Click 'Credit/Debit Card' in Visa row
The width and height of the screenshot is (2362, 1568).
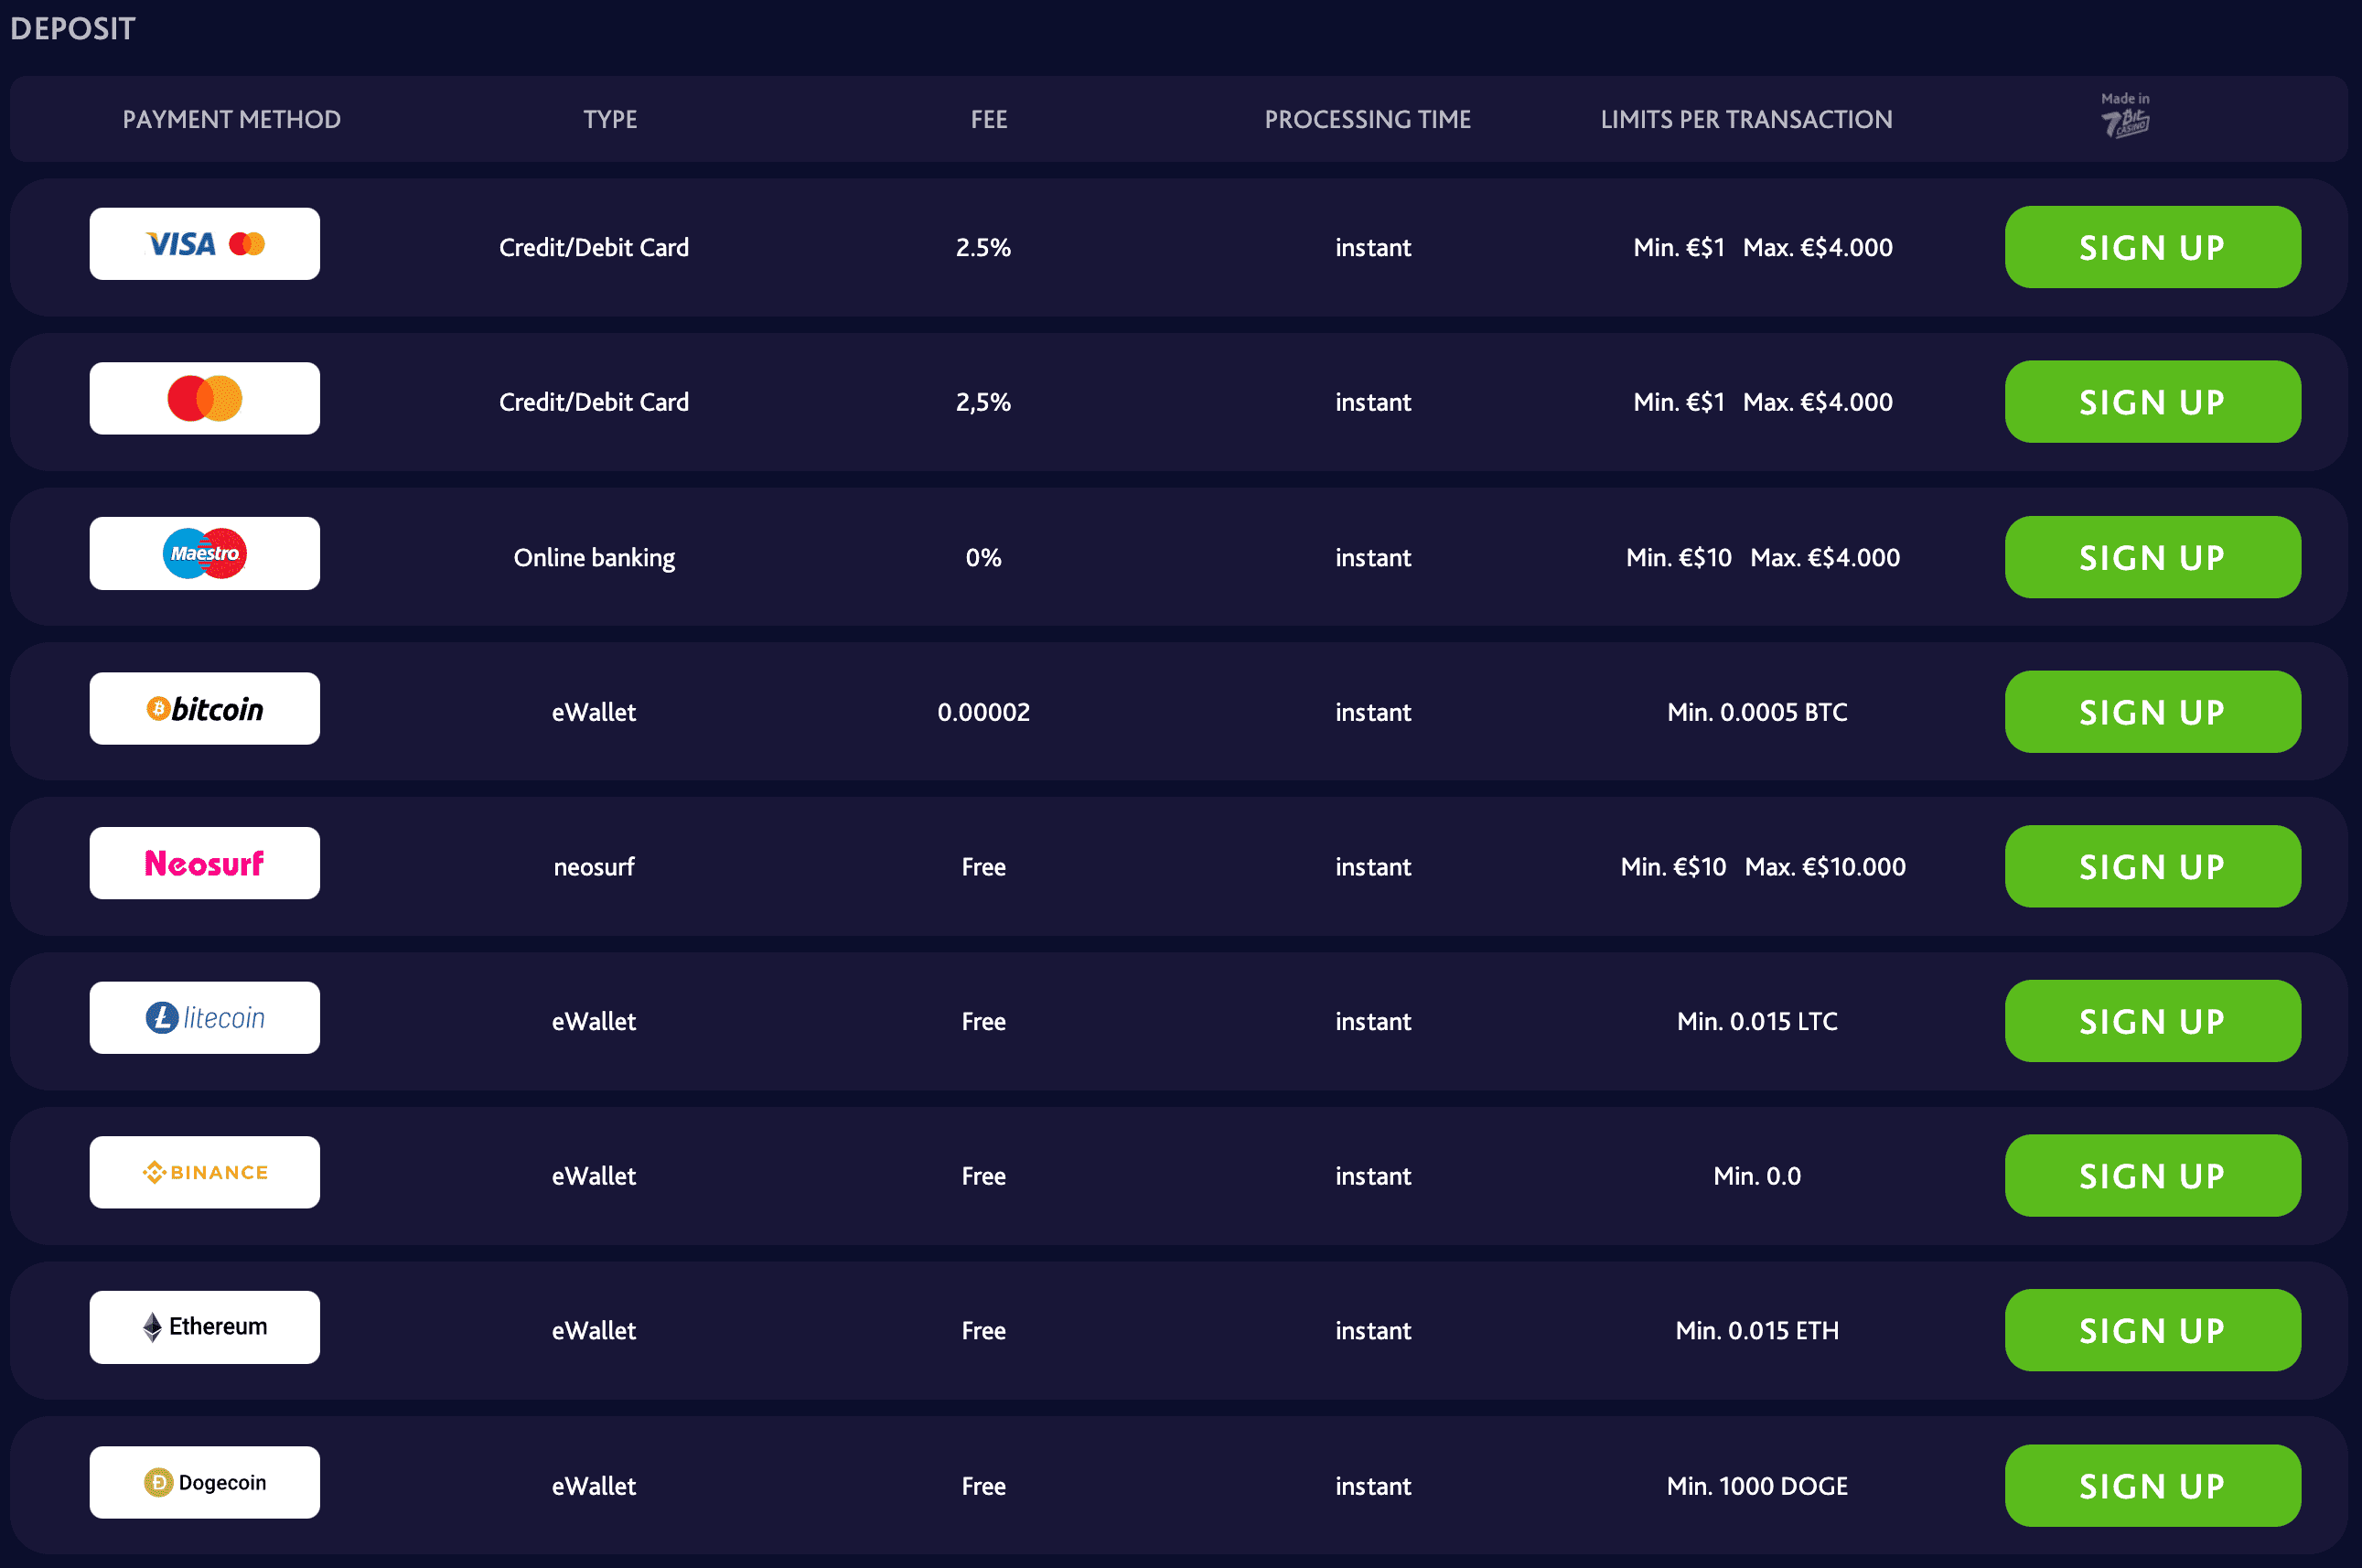[594, 247]
